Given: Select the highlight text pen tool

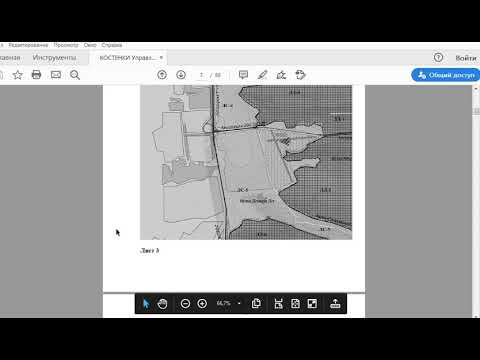Looking at the screenshot, I should click(262, 75).
